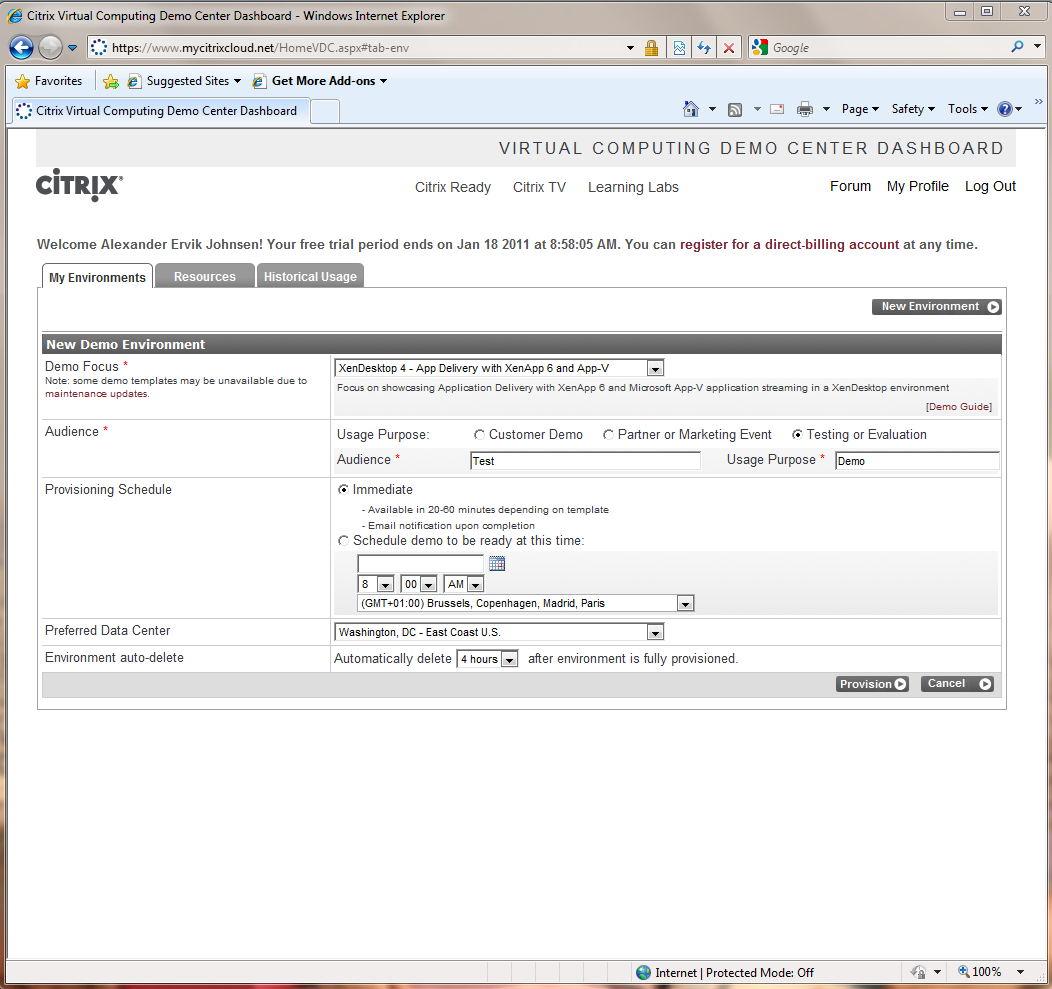The height and width of the screenshot is (989, 1052).
Task: Open the AM/PM dropdown
Action: [464, 584]
